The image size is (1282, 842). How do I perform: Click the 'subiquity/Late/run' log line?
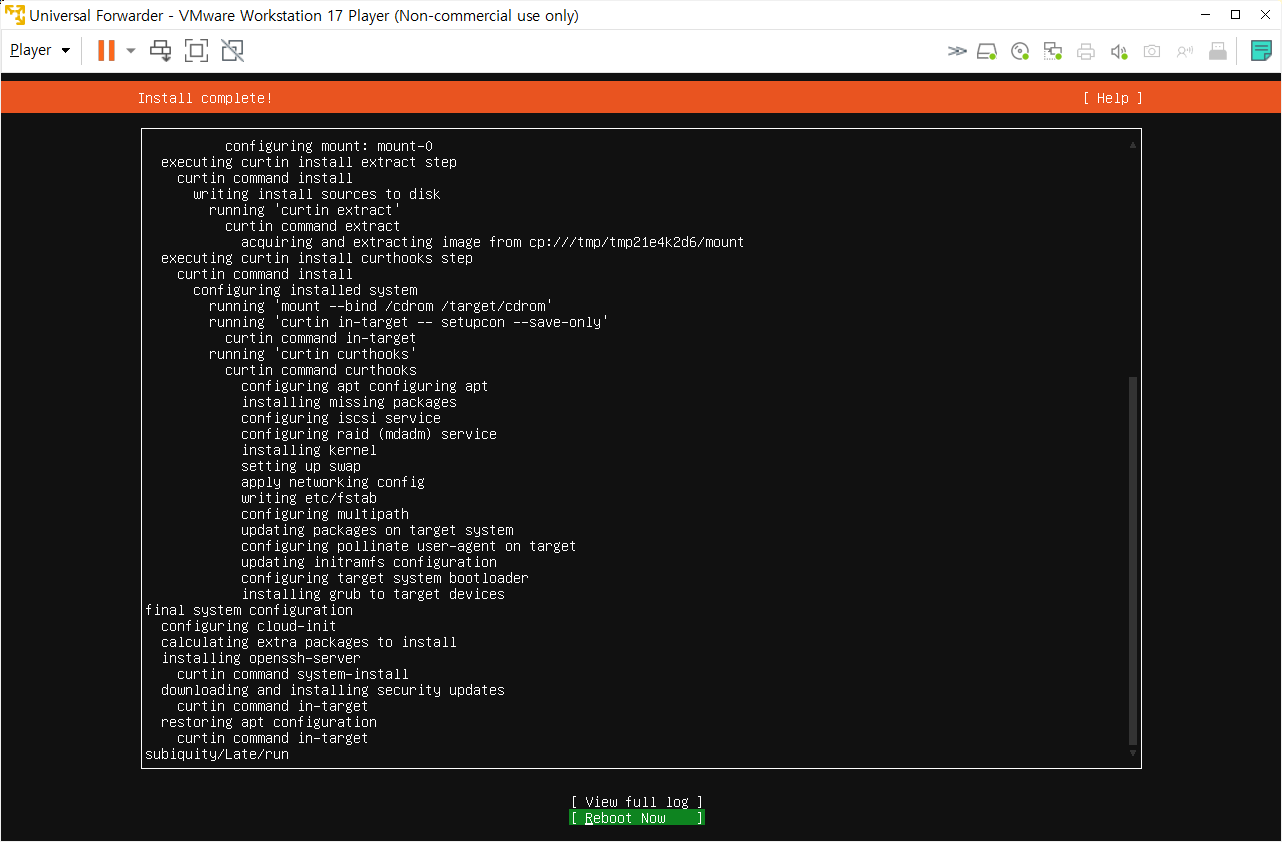tap(217, 754)
